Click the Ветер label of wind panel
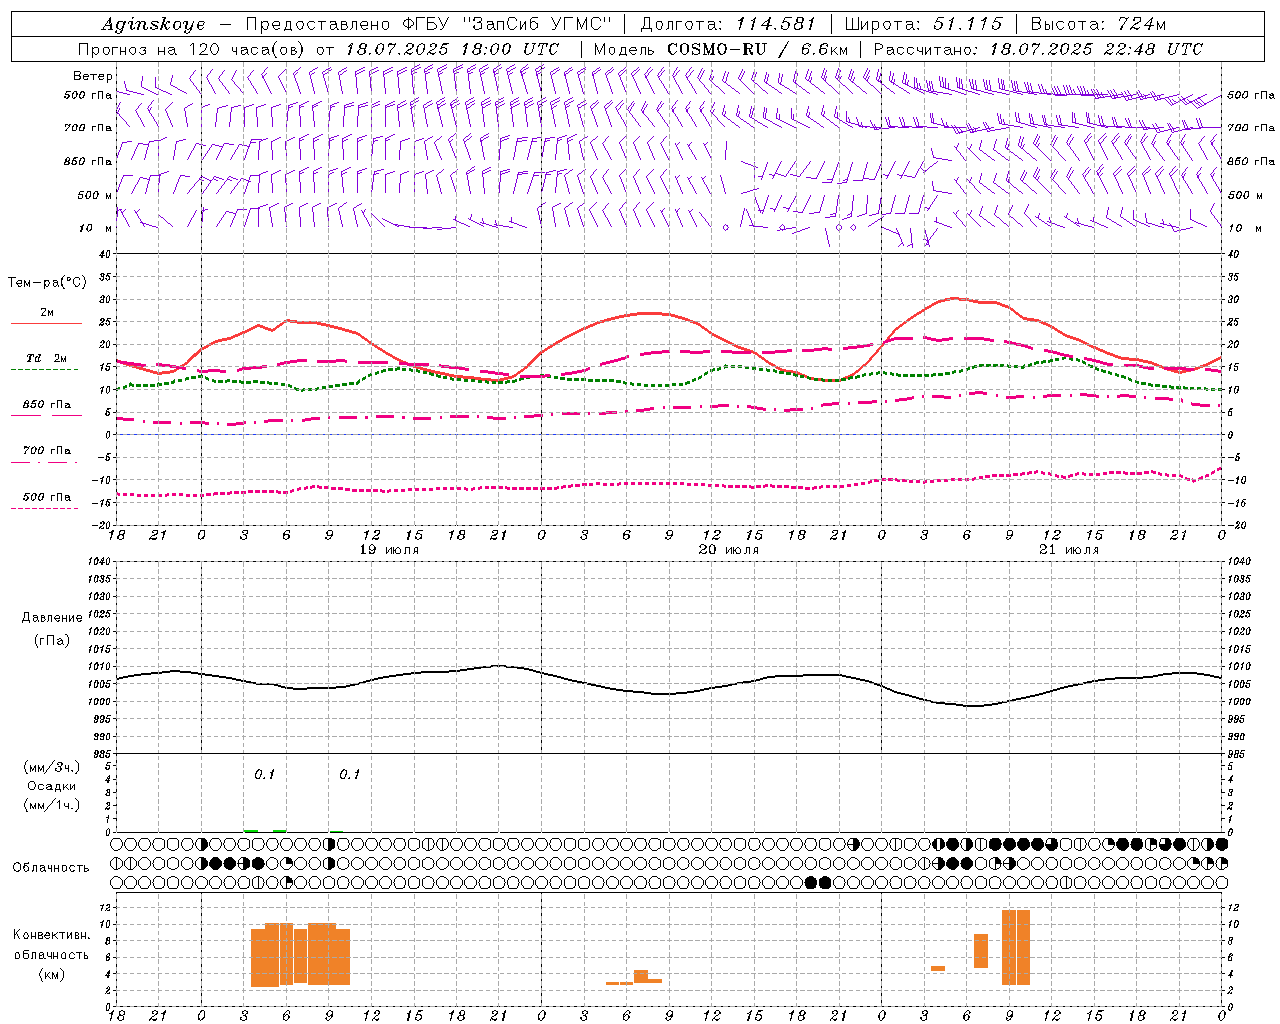Viewport: 1280px width, 1024px height. tap(92, 76)
